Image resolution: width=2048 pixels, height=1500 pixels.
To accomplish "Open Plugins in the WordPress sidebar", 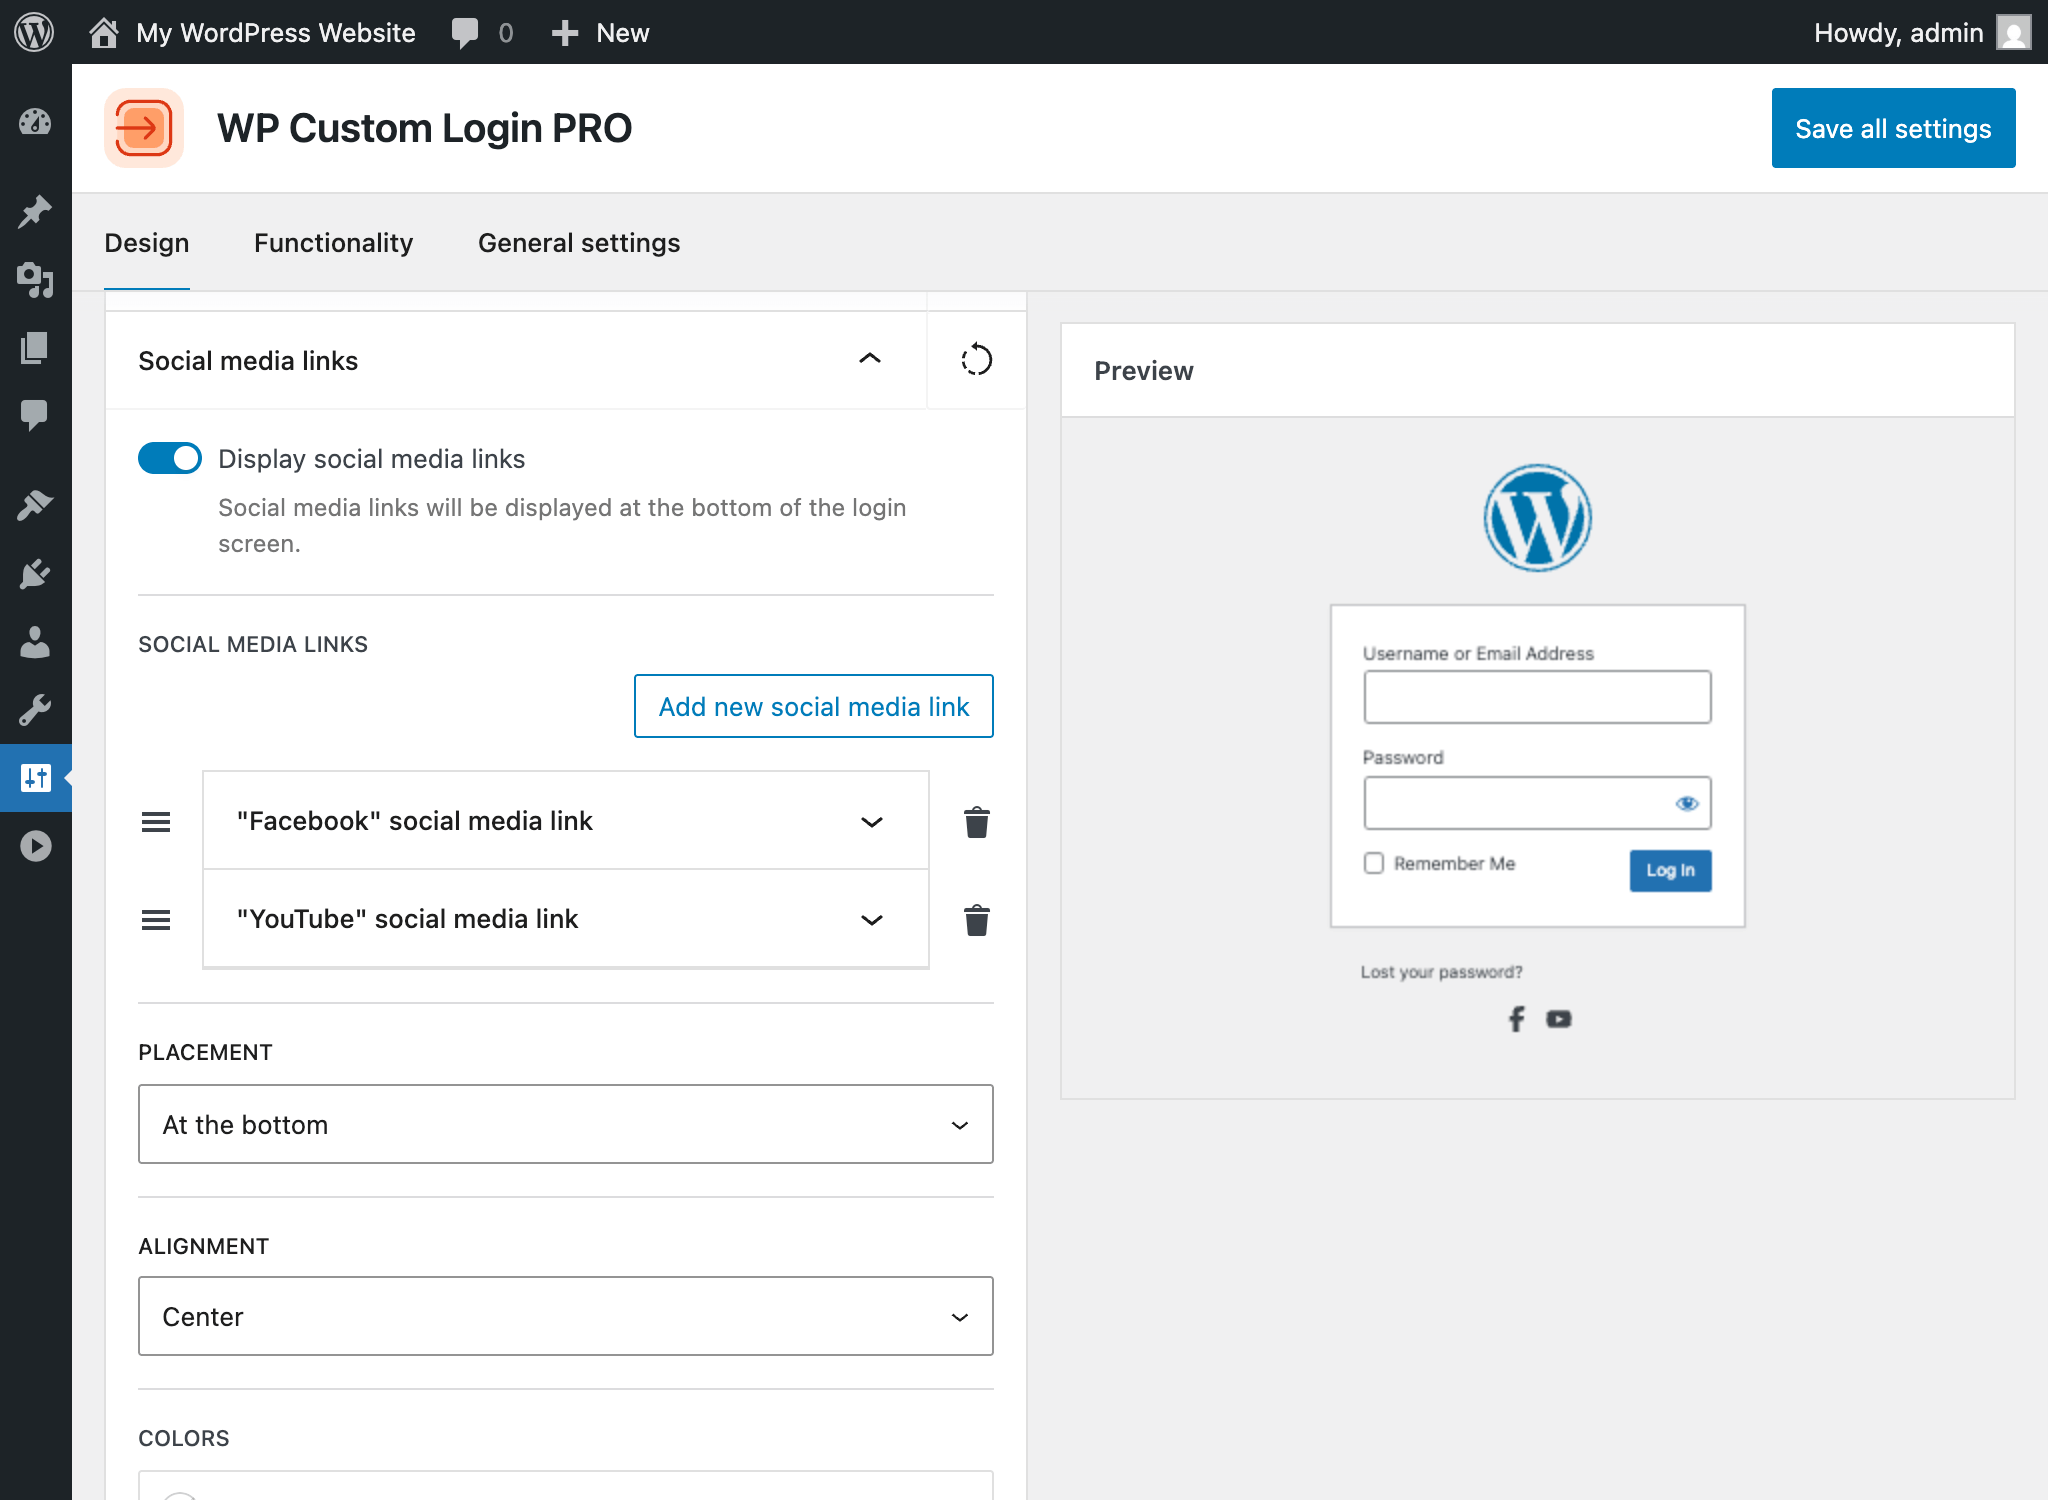I will tap(35, 574).
